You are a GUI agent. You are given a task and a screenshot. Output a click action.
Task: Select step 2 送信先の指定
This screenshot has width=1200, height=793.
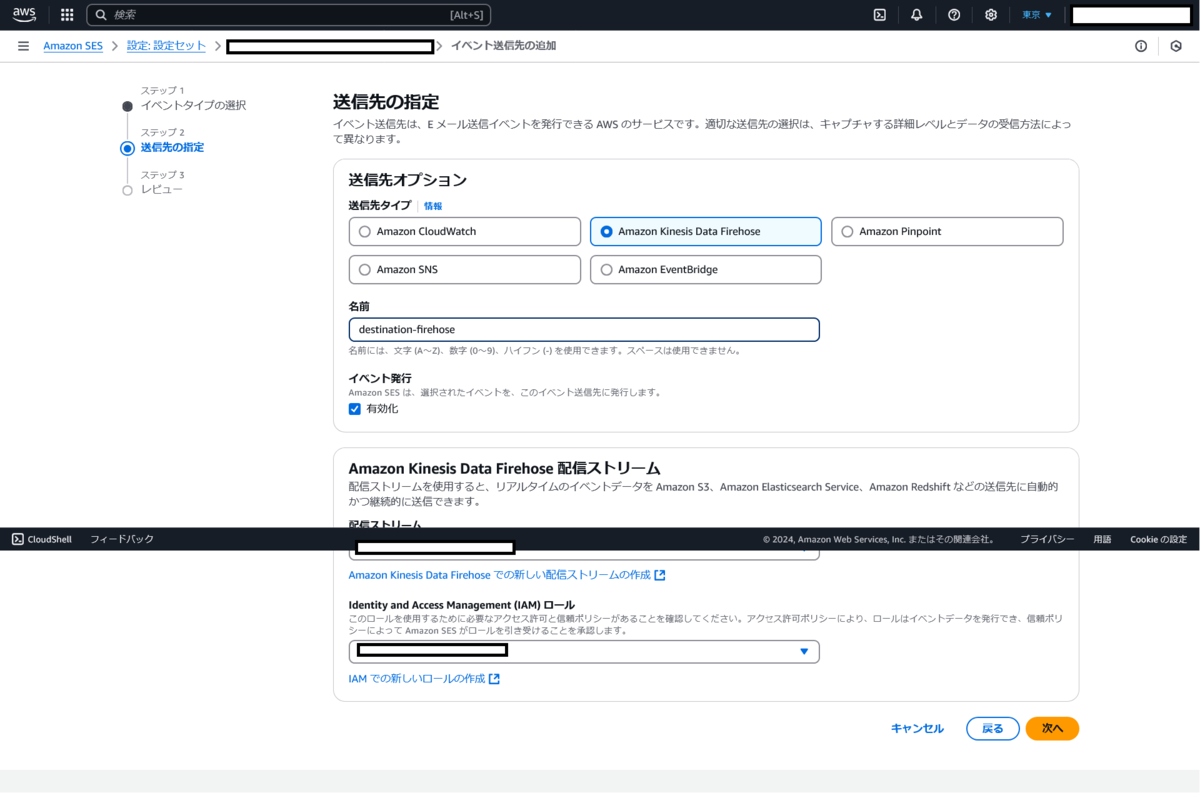click(172, 147)
